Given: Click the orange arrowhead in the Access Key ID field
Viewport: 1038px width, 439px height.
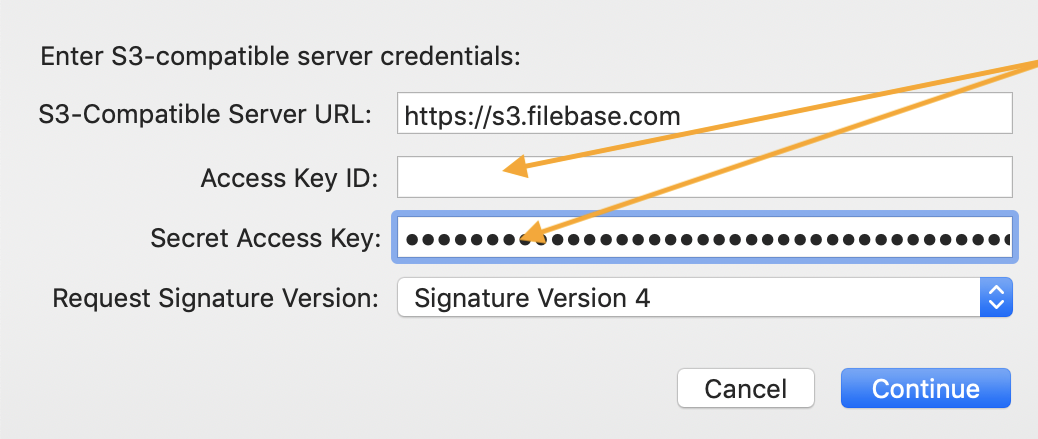Looking at the screenshot, I should 517,168.
